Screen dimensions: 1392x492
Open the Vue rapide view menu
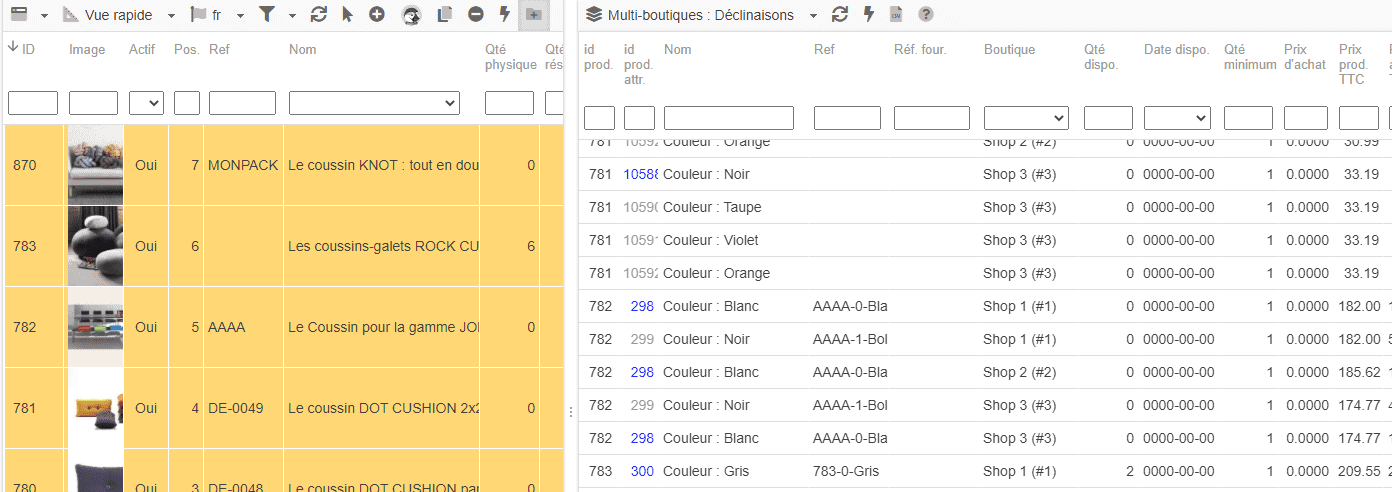(x=118, y=15)
